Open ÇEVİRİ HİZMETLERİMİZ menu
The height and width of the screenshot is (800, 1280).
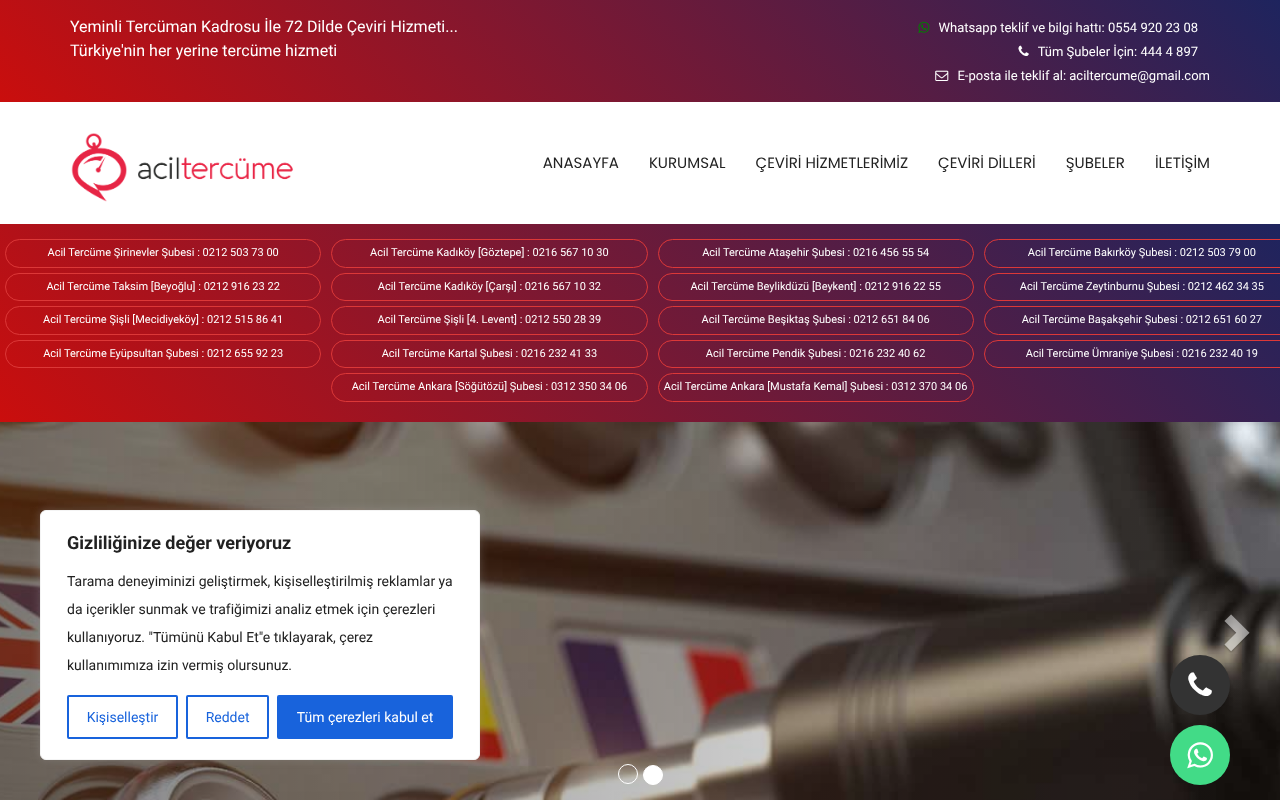pyautogui.click(x=832, y=163)
